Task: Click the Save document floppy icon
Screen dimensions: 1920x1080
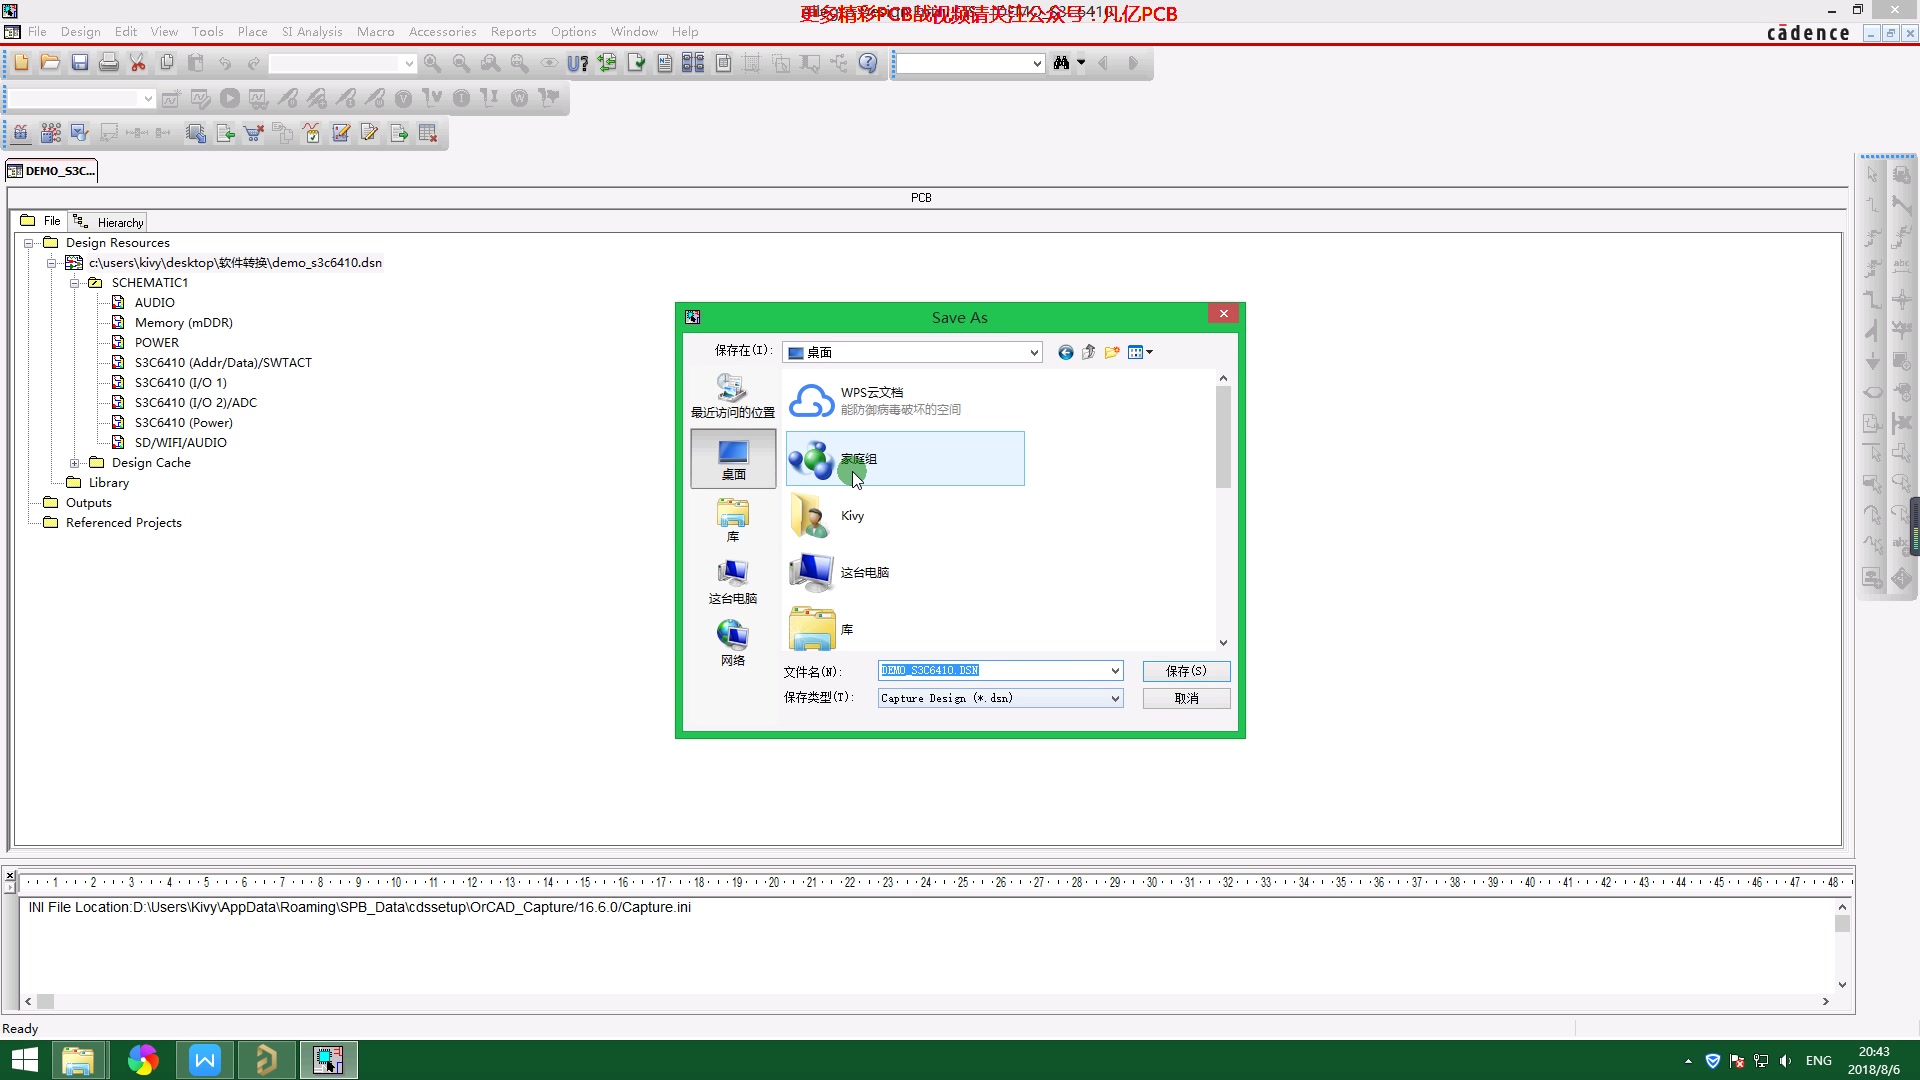Action: [80, 63]
